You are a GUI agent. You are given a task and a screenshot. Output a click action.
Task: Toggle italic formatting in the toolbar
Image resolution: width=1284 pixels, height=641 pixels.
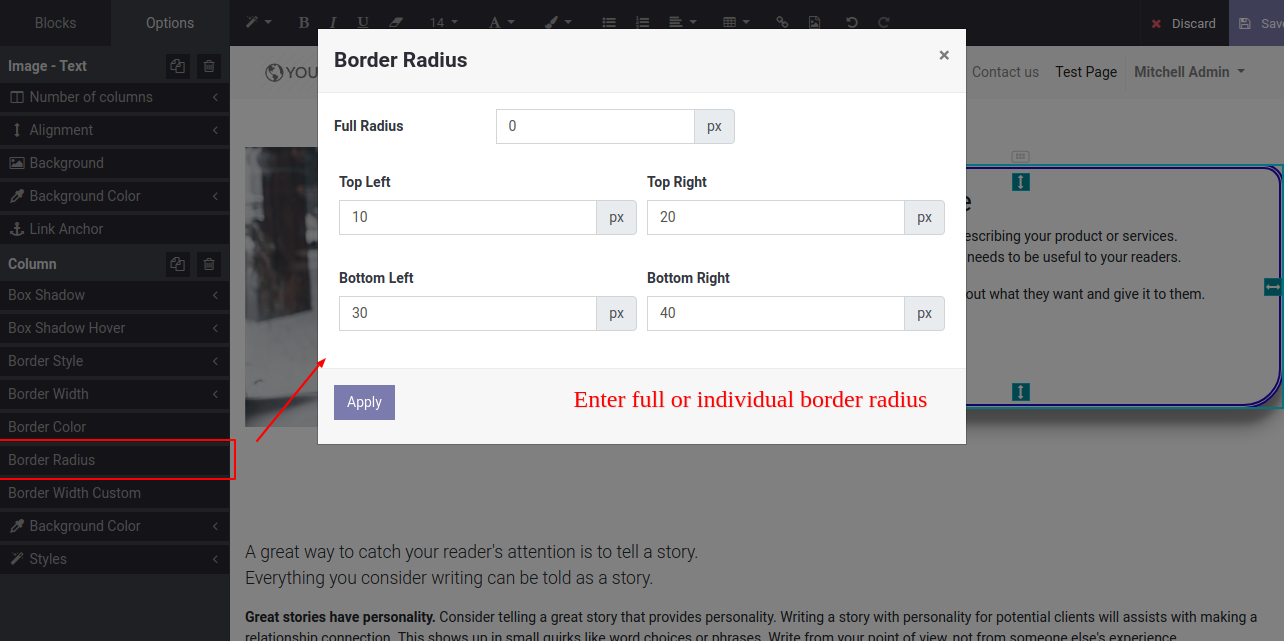point(333,22)
